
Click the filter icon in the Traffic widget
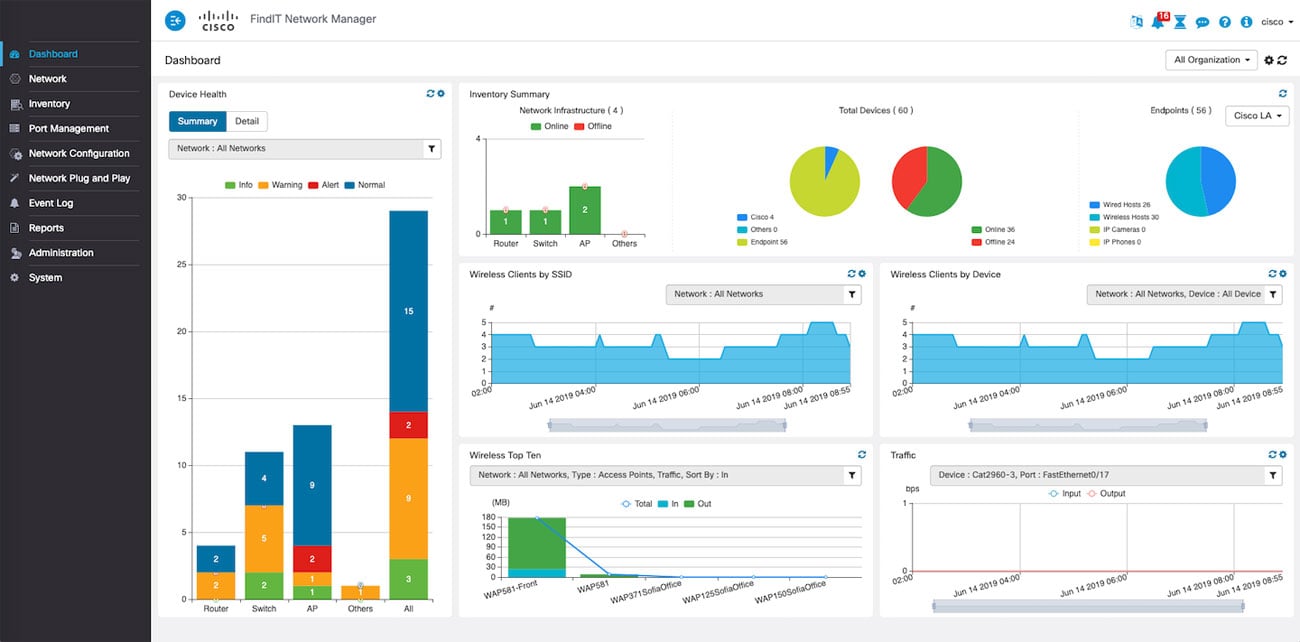coord(1272,476)
